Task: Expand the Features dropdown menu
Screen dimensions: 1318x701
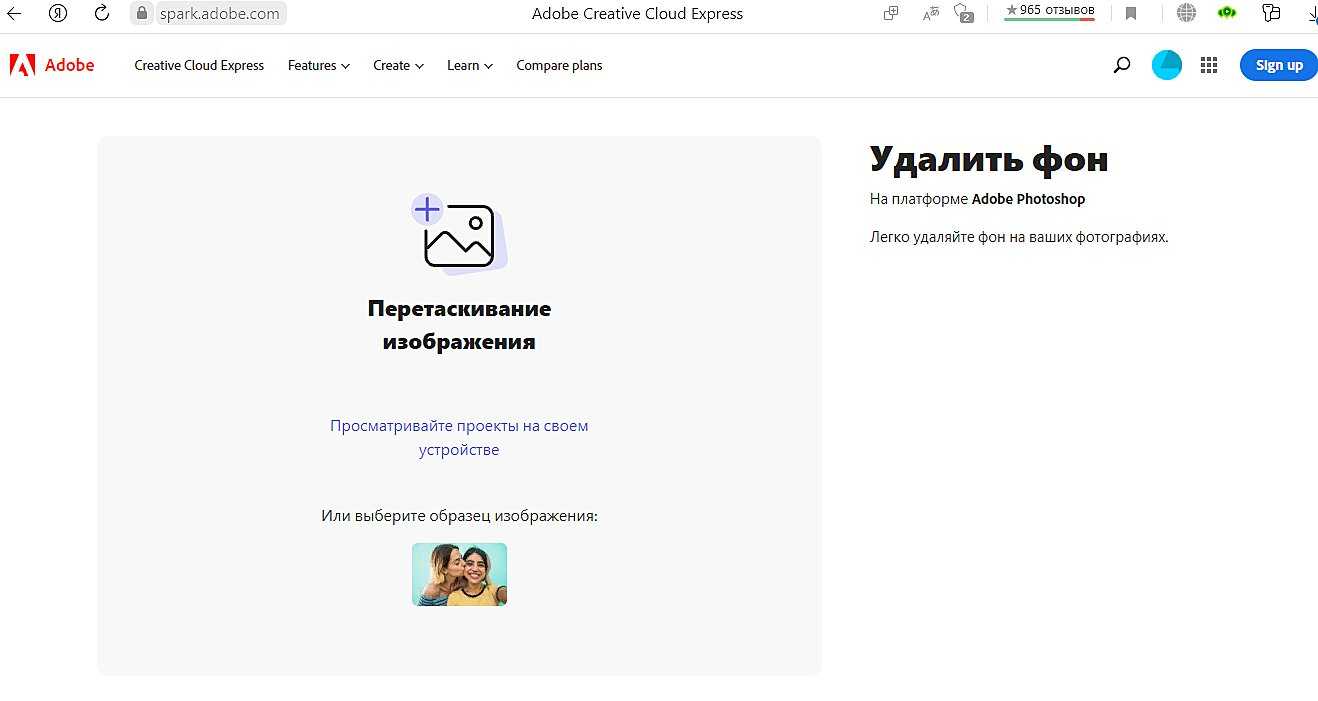Action: (318, 65)
